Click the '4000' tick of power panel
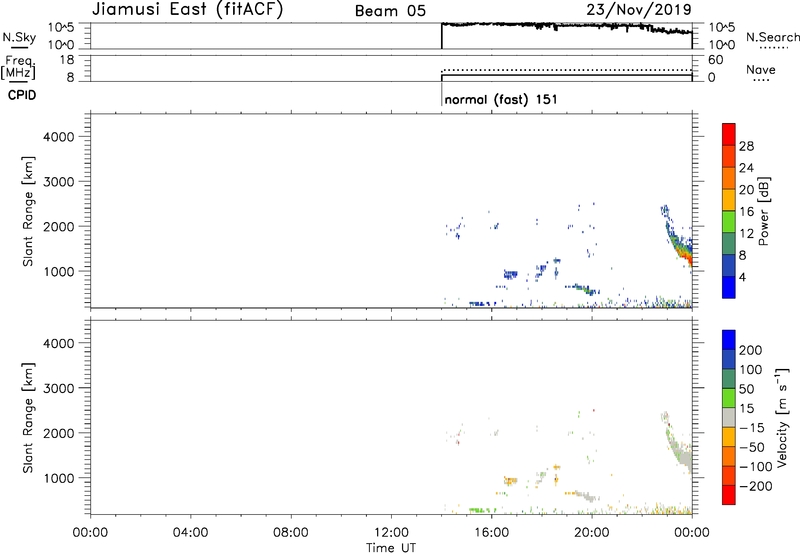800x554 pixels. click(x=58, y=137)
